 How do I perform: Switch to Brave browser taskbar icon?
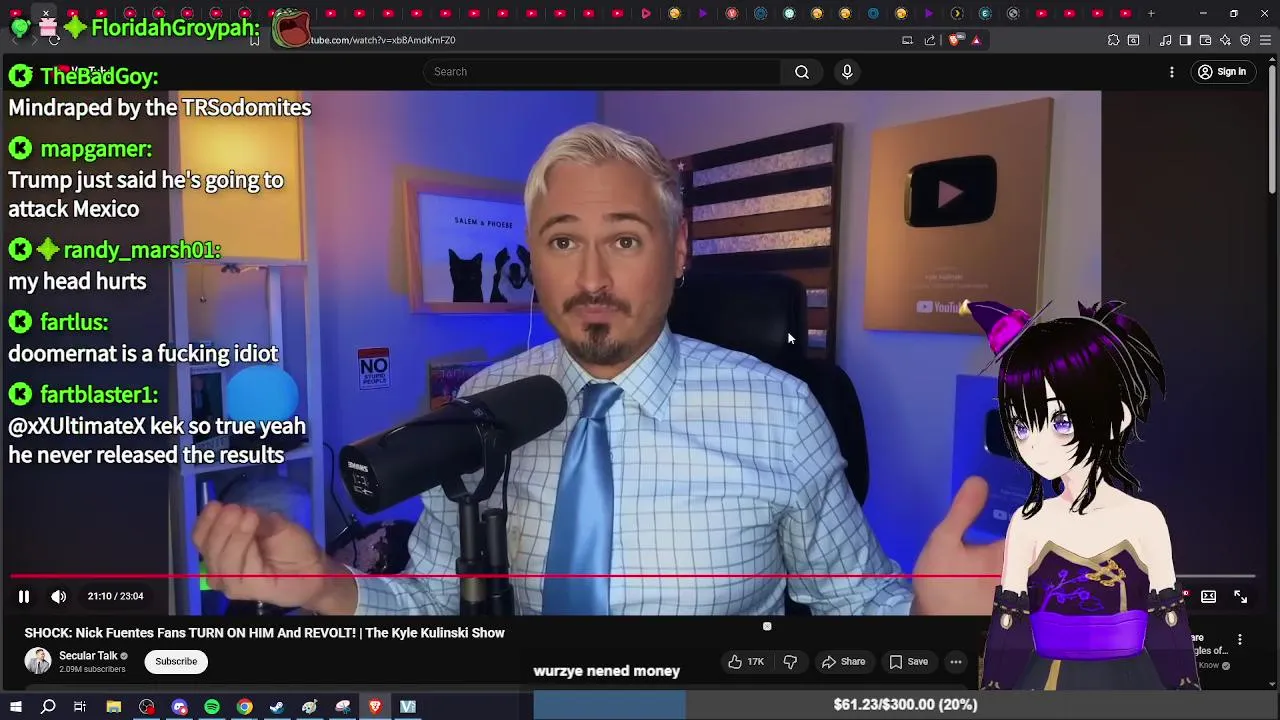[375, 707]
